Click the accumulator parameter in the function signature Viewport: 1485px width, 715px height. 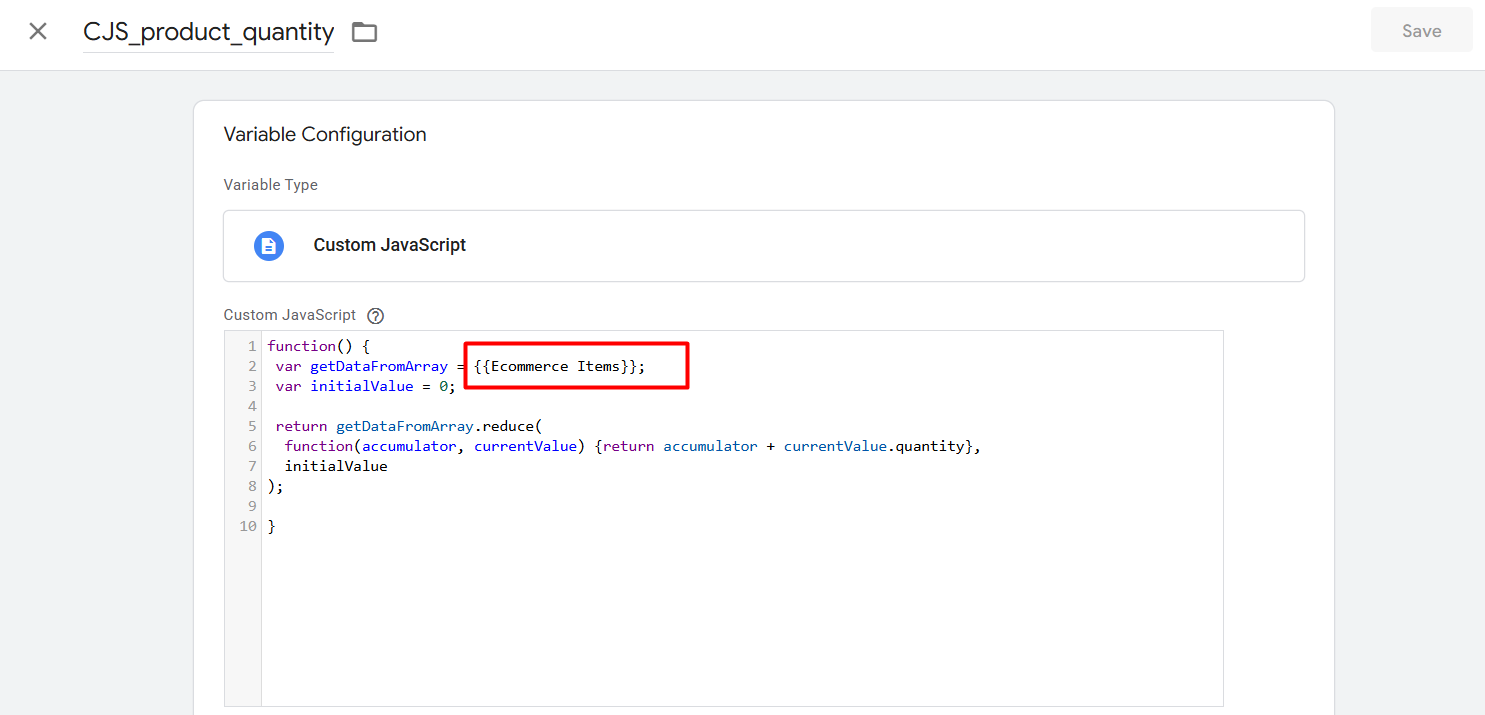tap(408, 447)
